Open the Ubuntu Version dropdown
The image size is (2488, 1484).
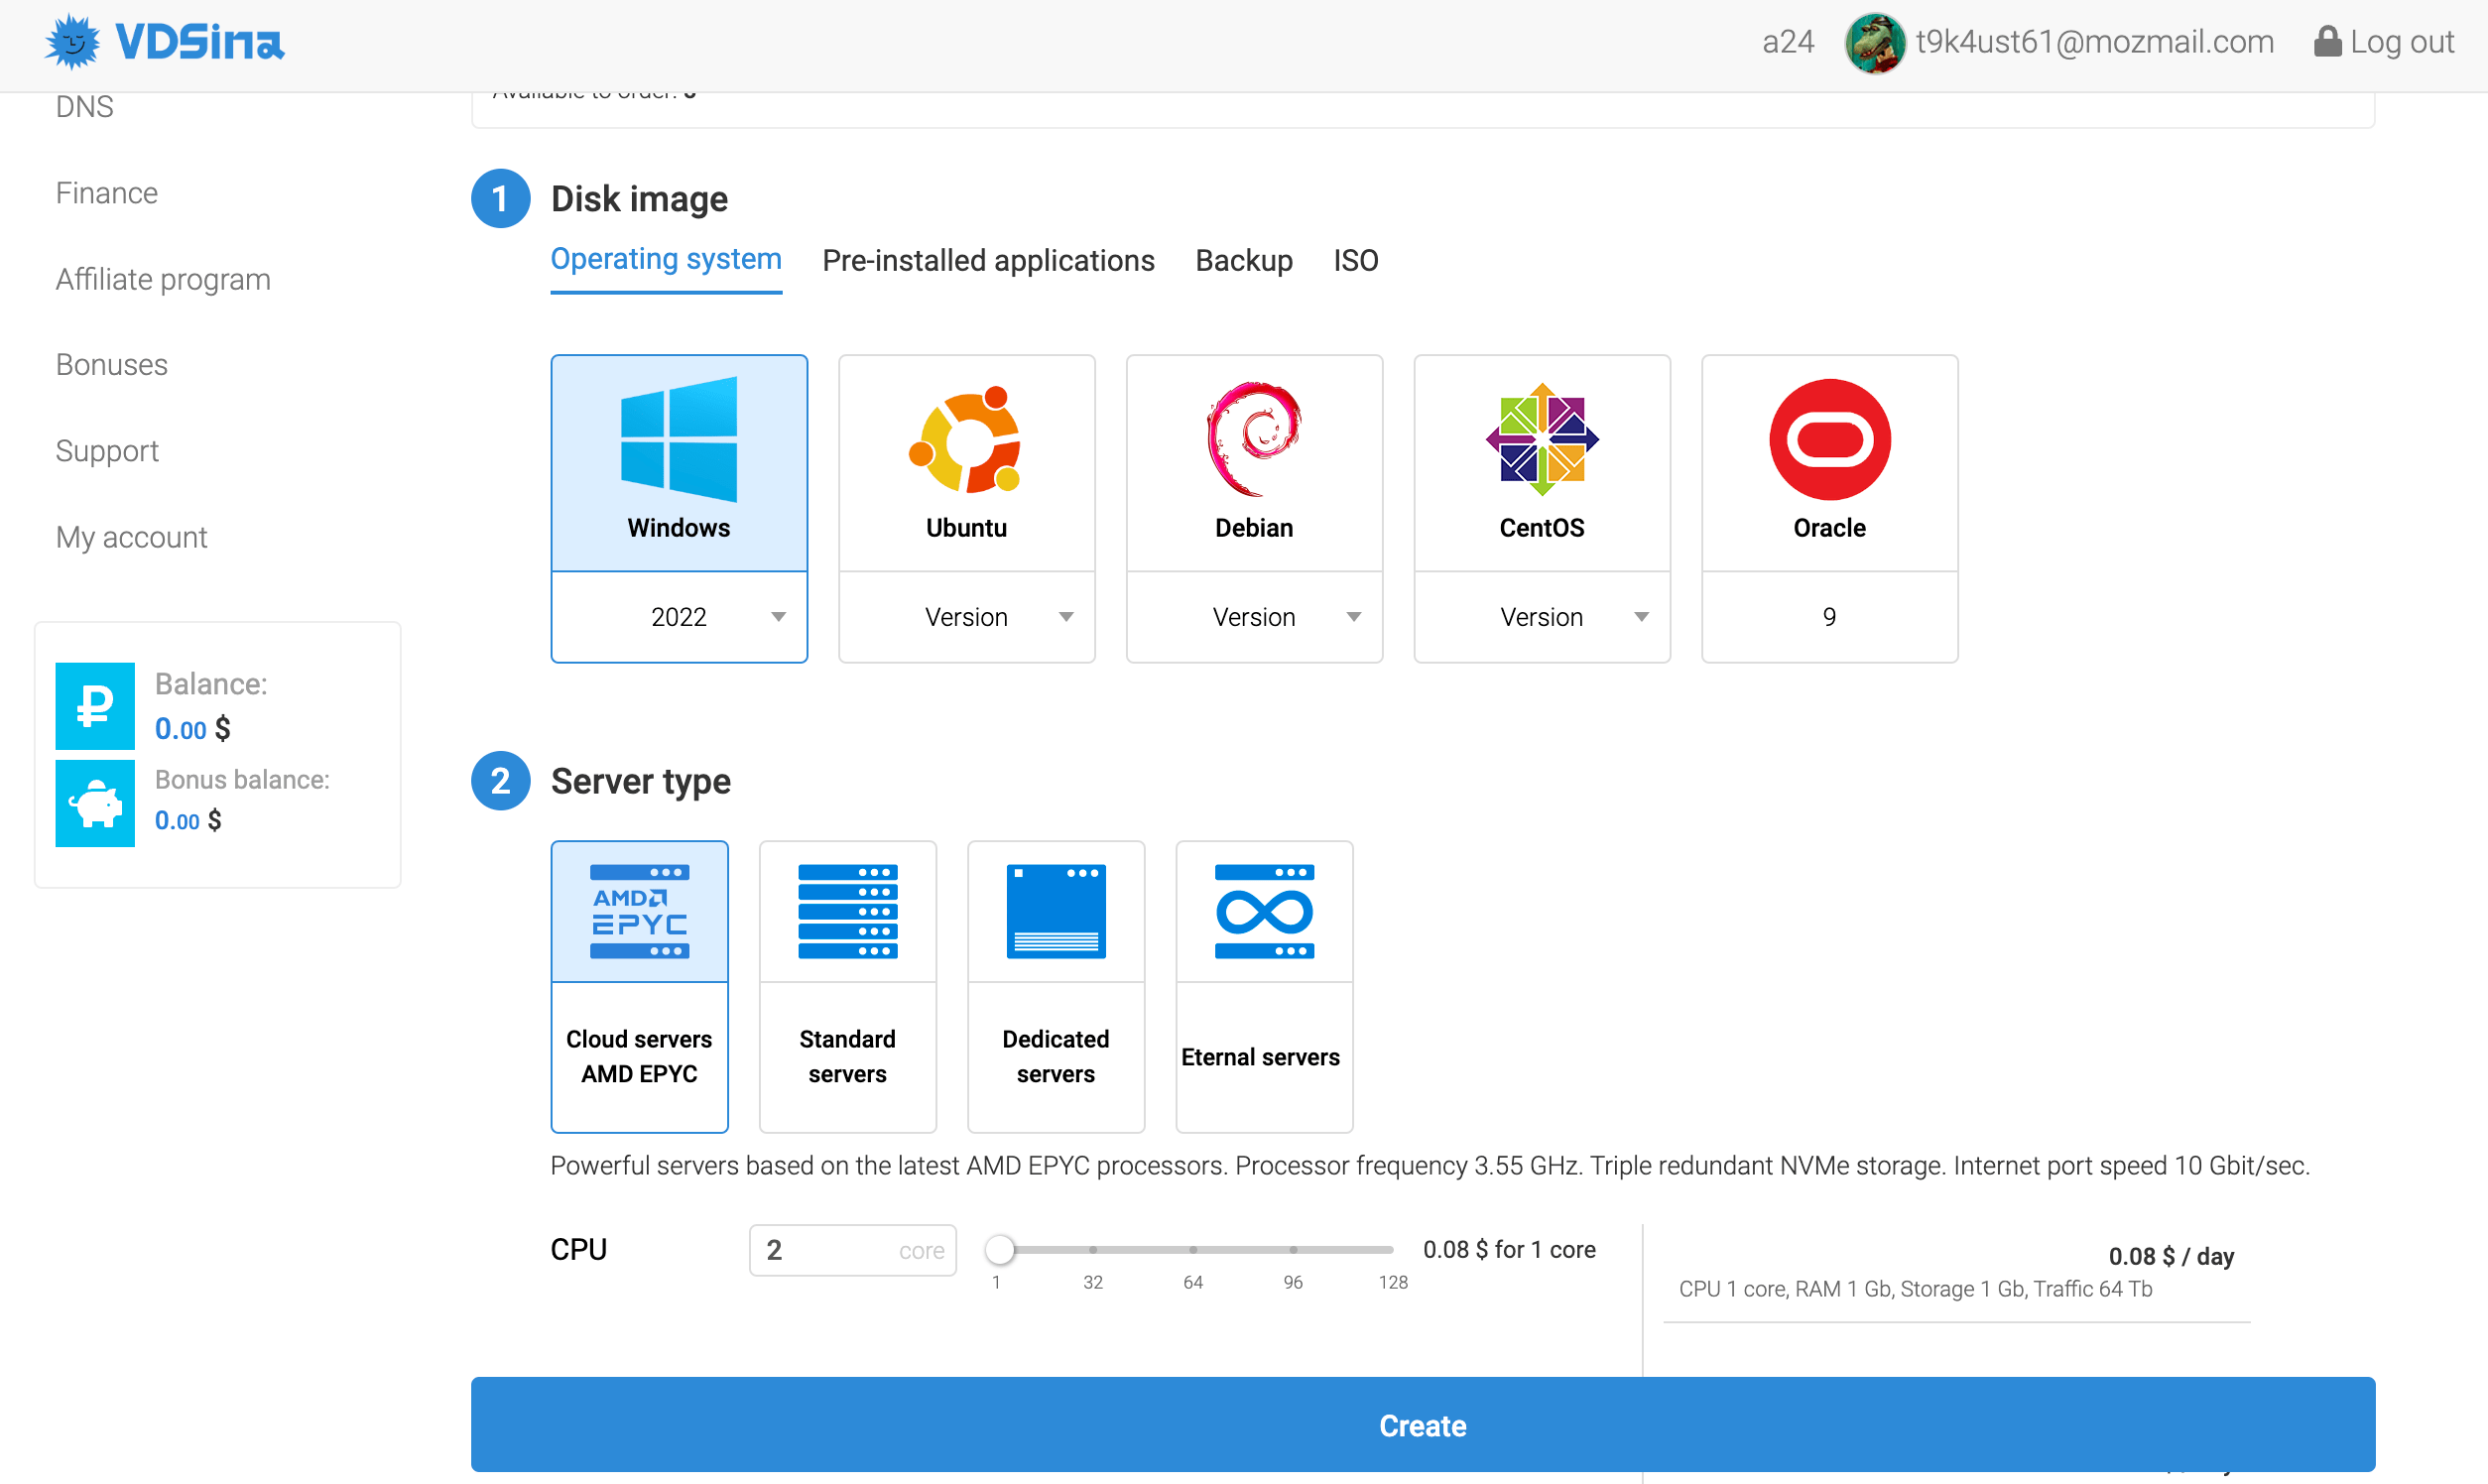coord(966,617)
